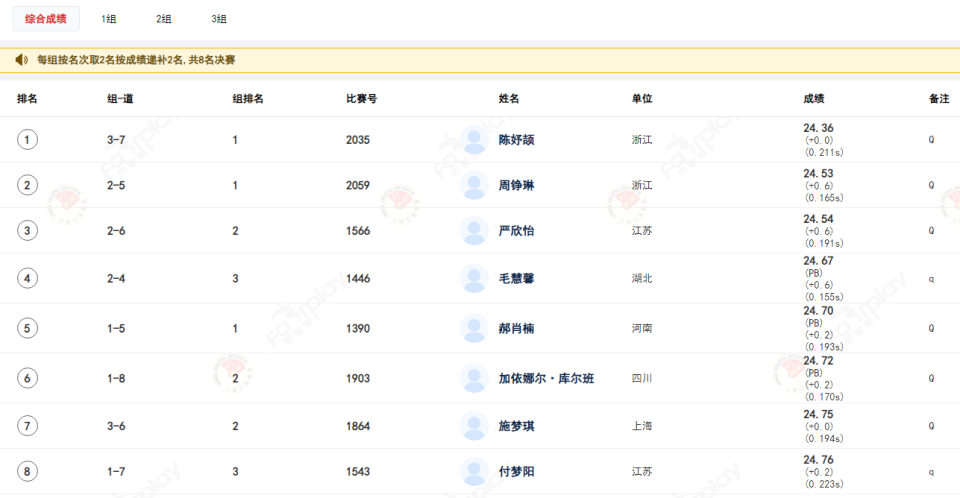Select the 综合成绩 tab
This screenshot has height=498, width=960.
click(x=46, y=19)
